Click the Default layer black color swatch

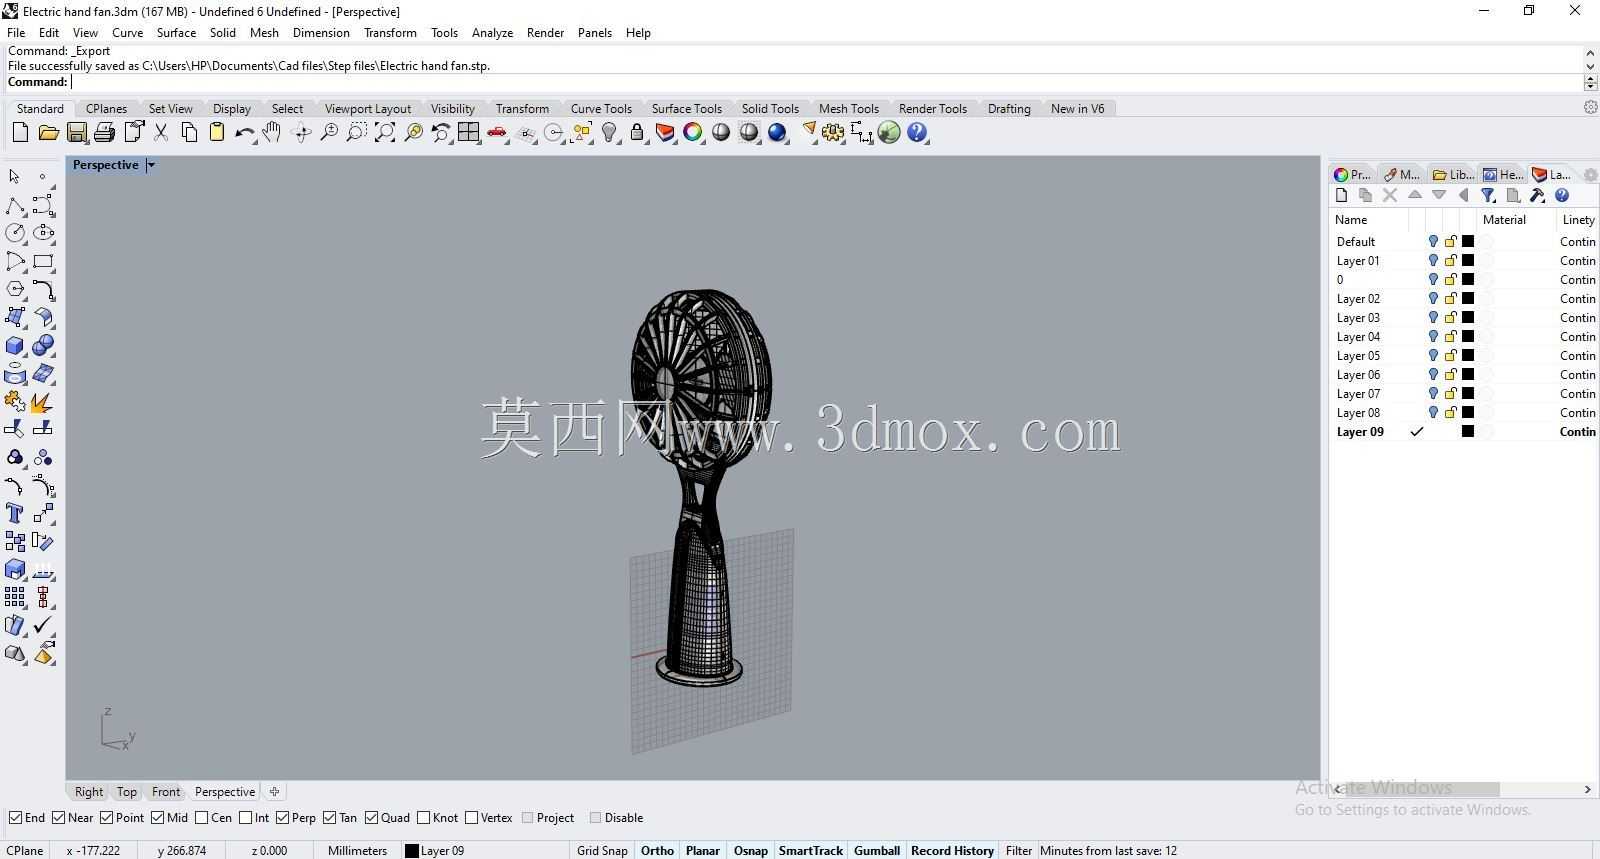[1468, 242]
